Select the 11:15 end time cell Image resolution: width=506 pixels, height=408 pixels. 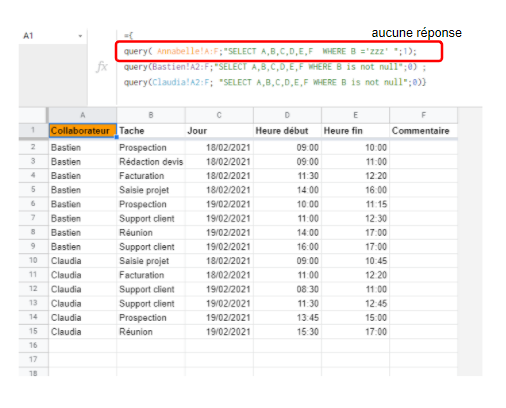(x=355, y=204)
